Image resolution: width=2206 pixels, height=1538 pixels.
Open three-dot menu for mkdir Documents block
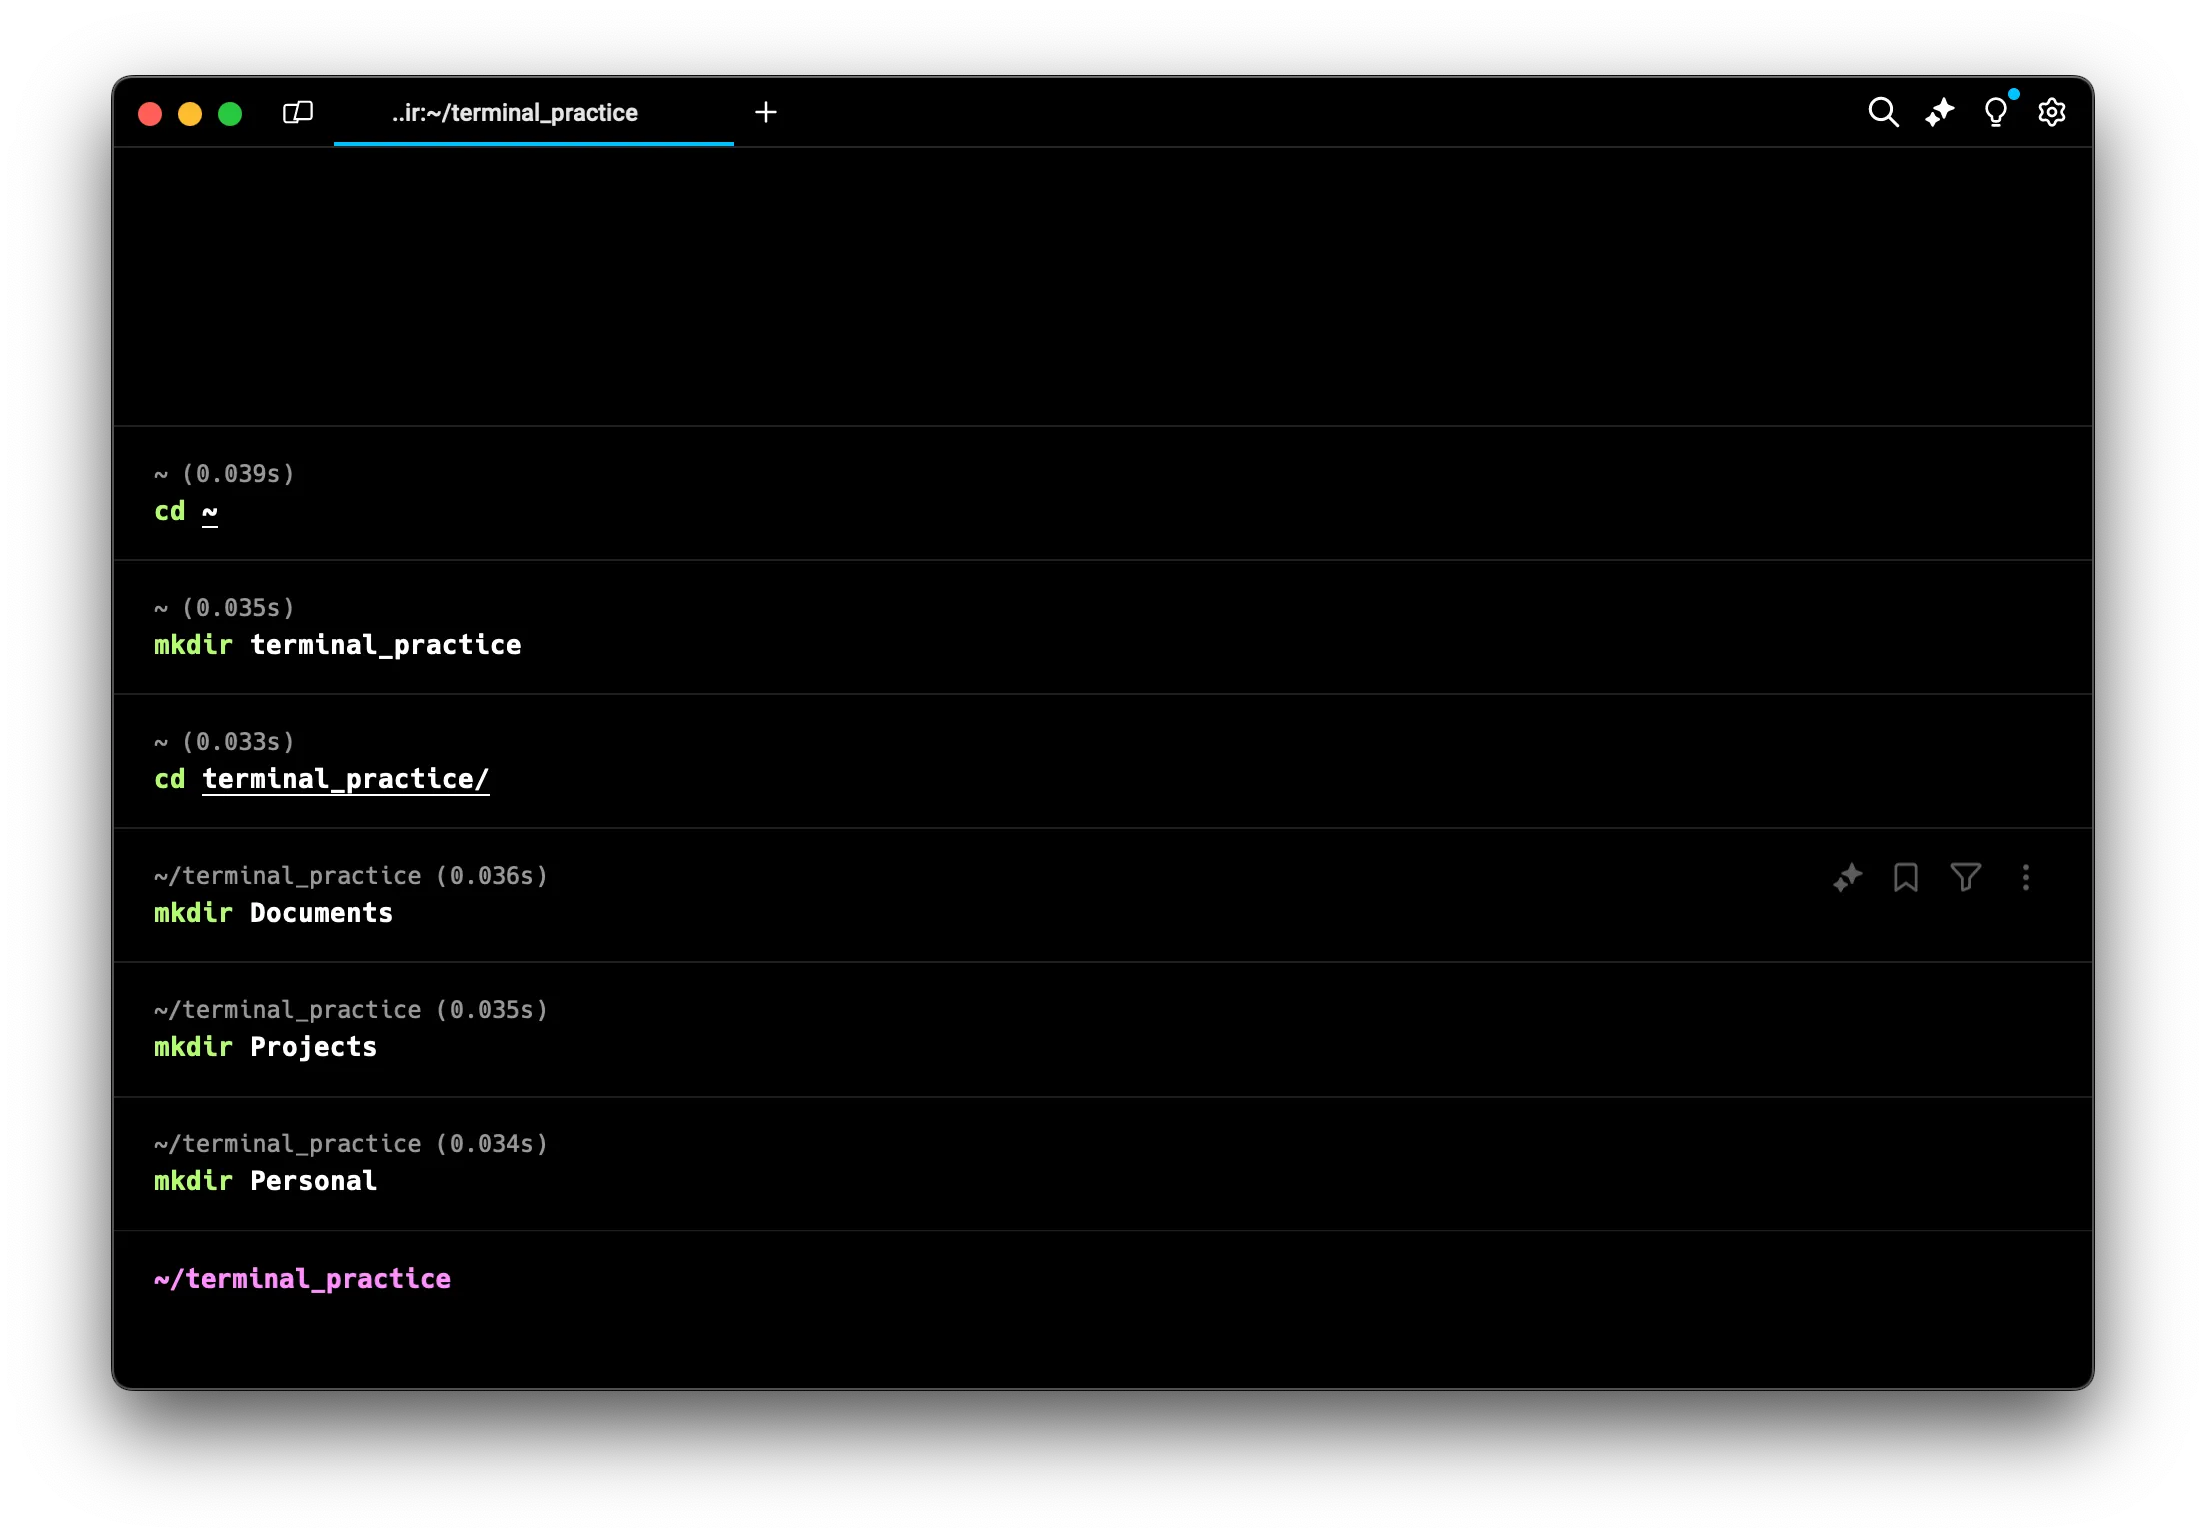[2026, 877]
